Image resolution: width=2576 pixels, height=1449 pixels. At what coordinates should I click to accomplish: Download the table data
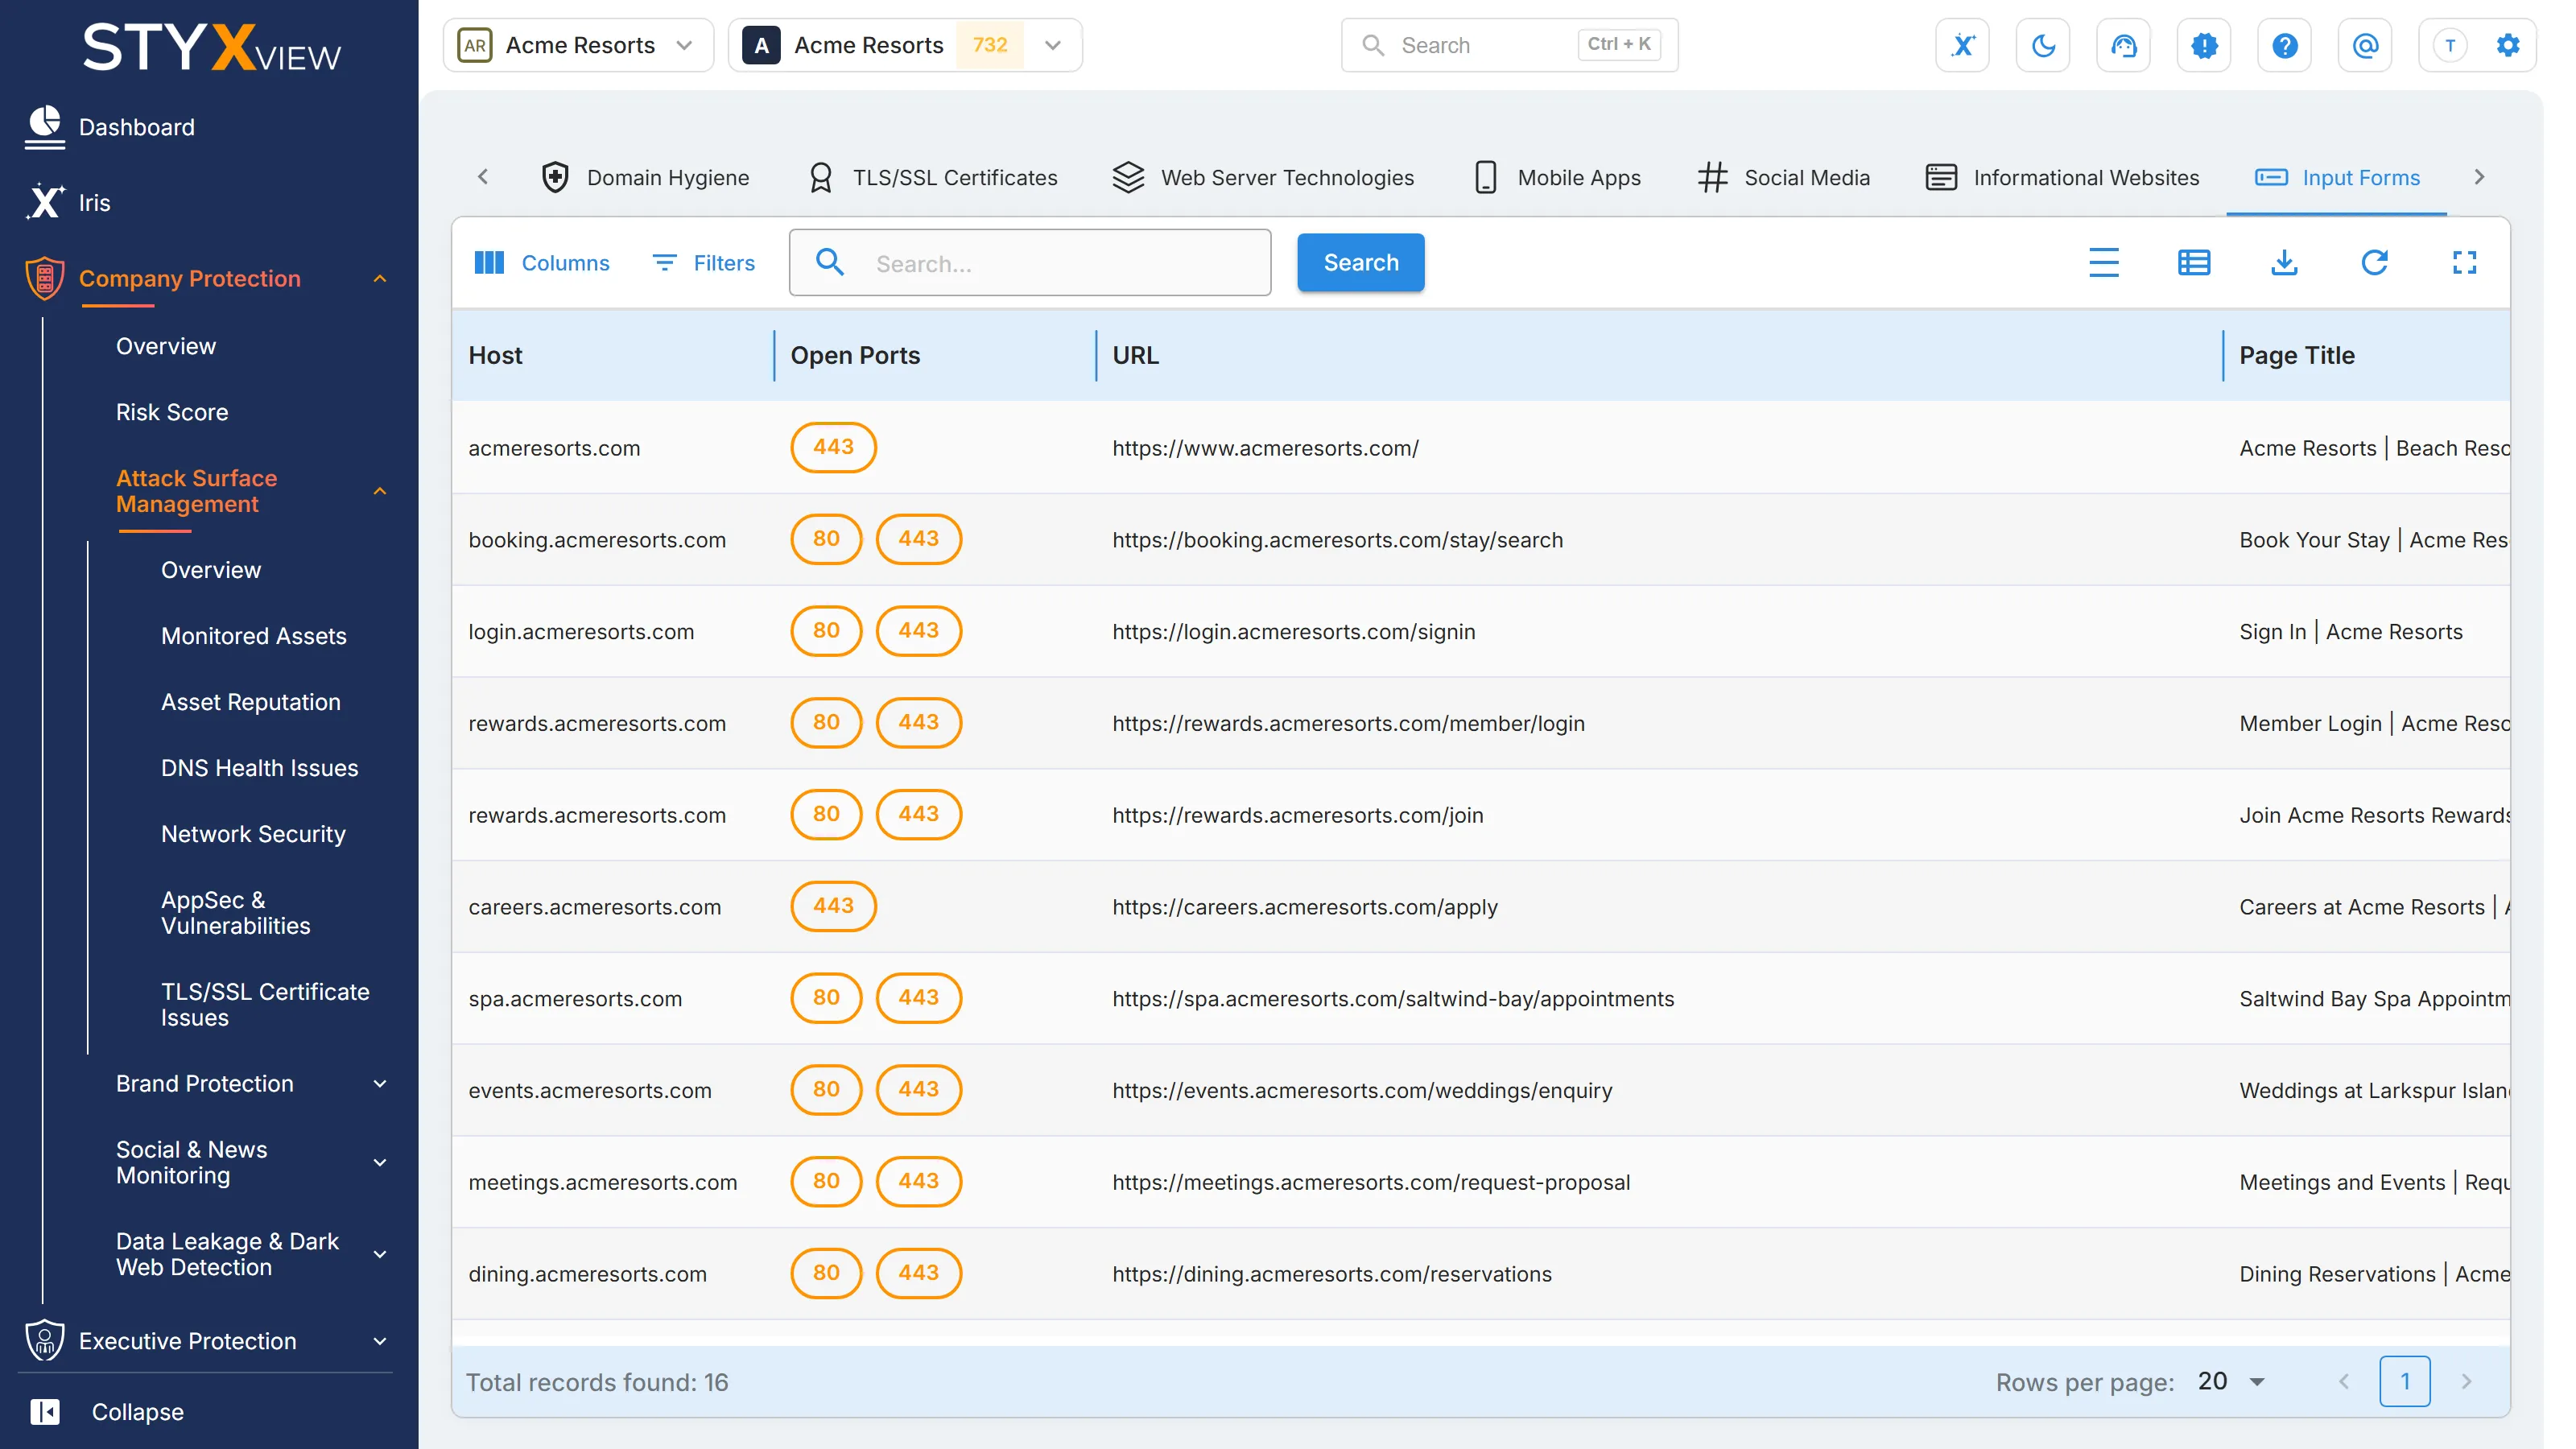(x=2284, y=262)
